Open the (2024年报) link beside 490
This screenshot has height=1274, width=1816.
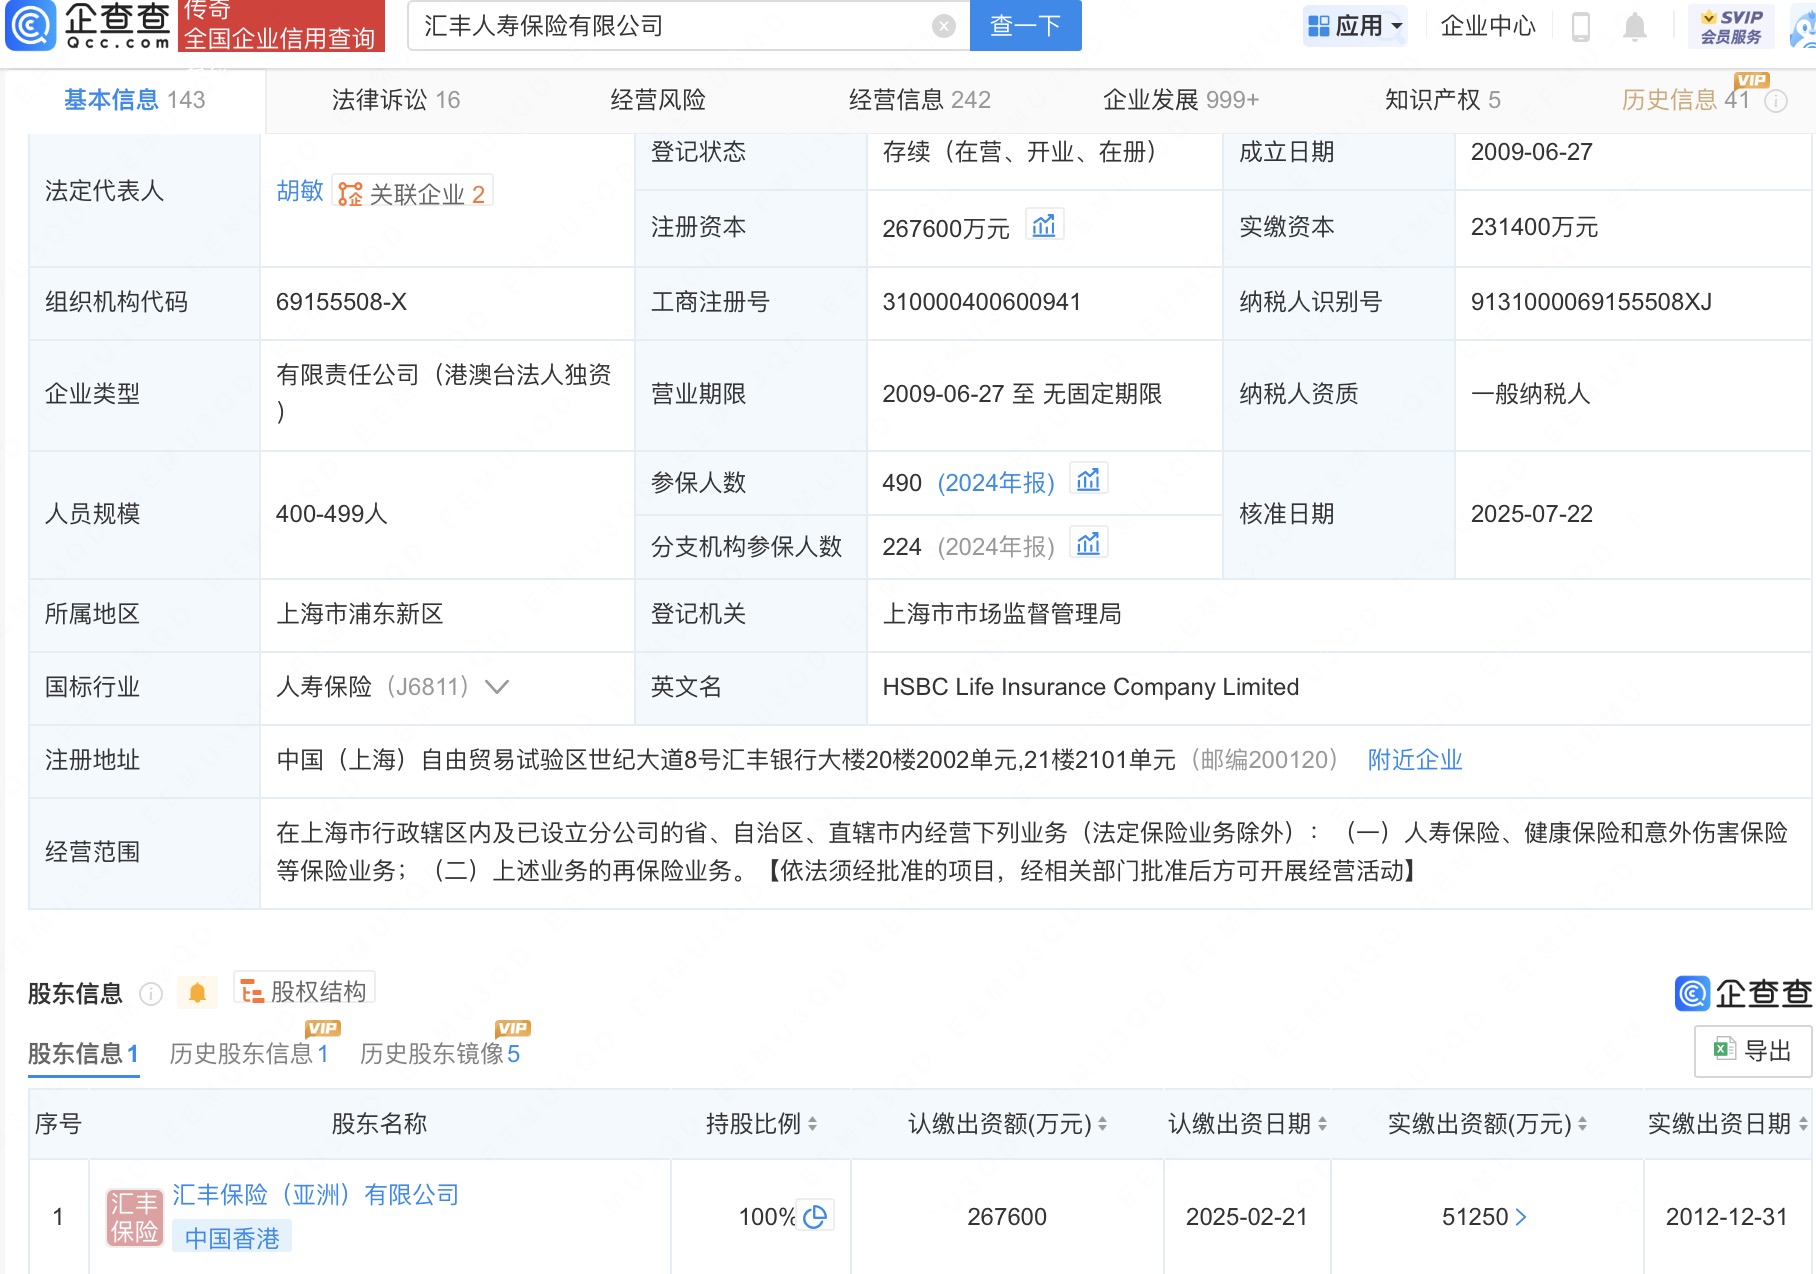pyautogui.click(x=996, y=483)
